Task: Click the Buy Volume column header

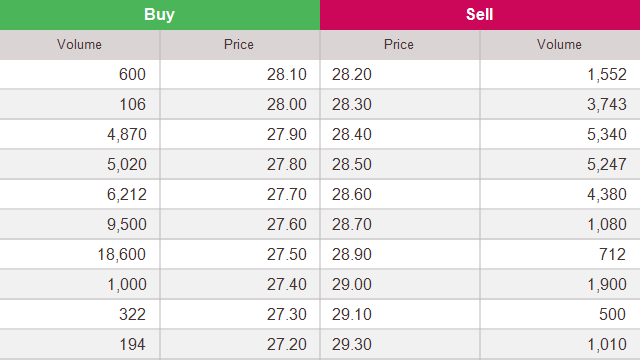Action: [x=79, y=44]
